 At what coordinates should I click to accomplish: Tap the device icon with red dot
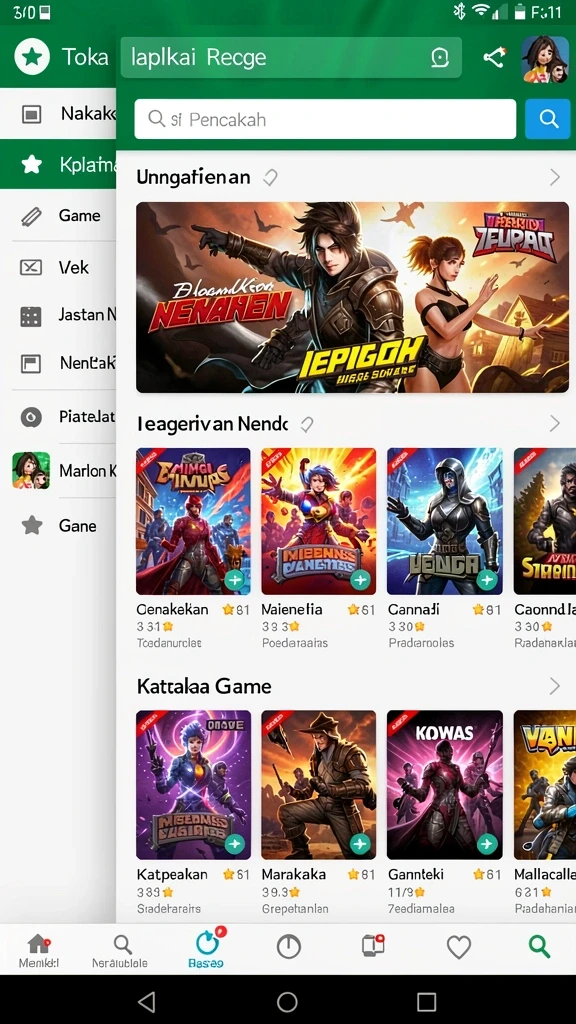tap(373, 946)
